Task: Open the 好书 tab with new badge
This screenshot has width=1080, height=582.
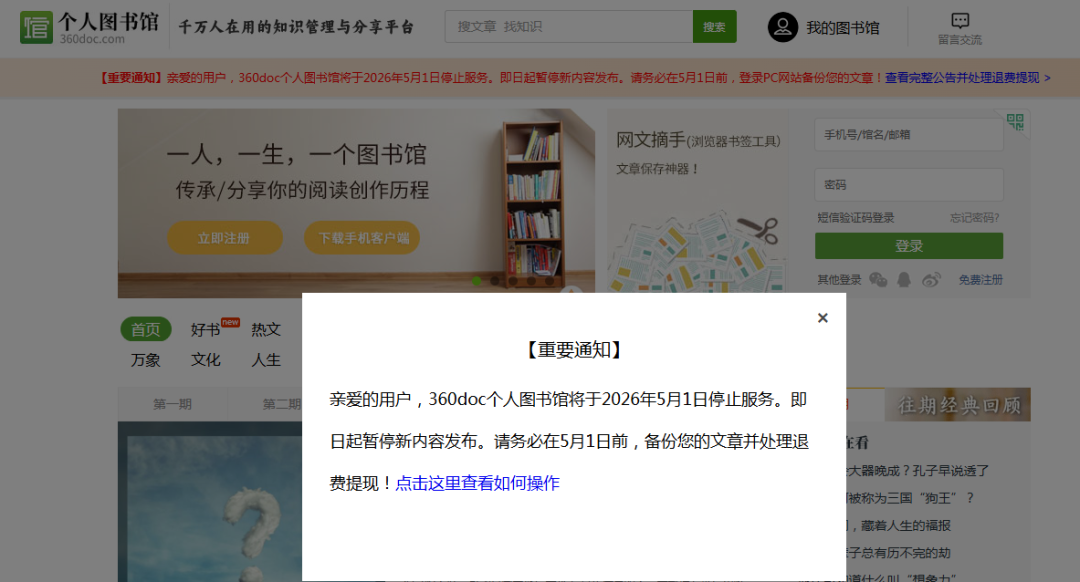Action: [x=206, y=330]
